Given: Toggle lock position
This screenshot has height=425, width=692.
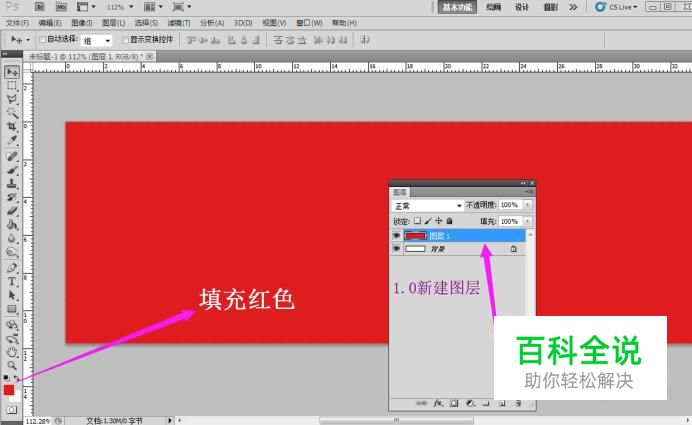Looking at the screenshot, I should [x=439, y=221].
